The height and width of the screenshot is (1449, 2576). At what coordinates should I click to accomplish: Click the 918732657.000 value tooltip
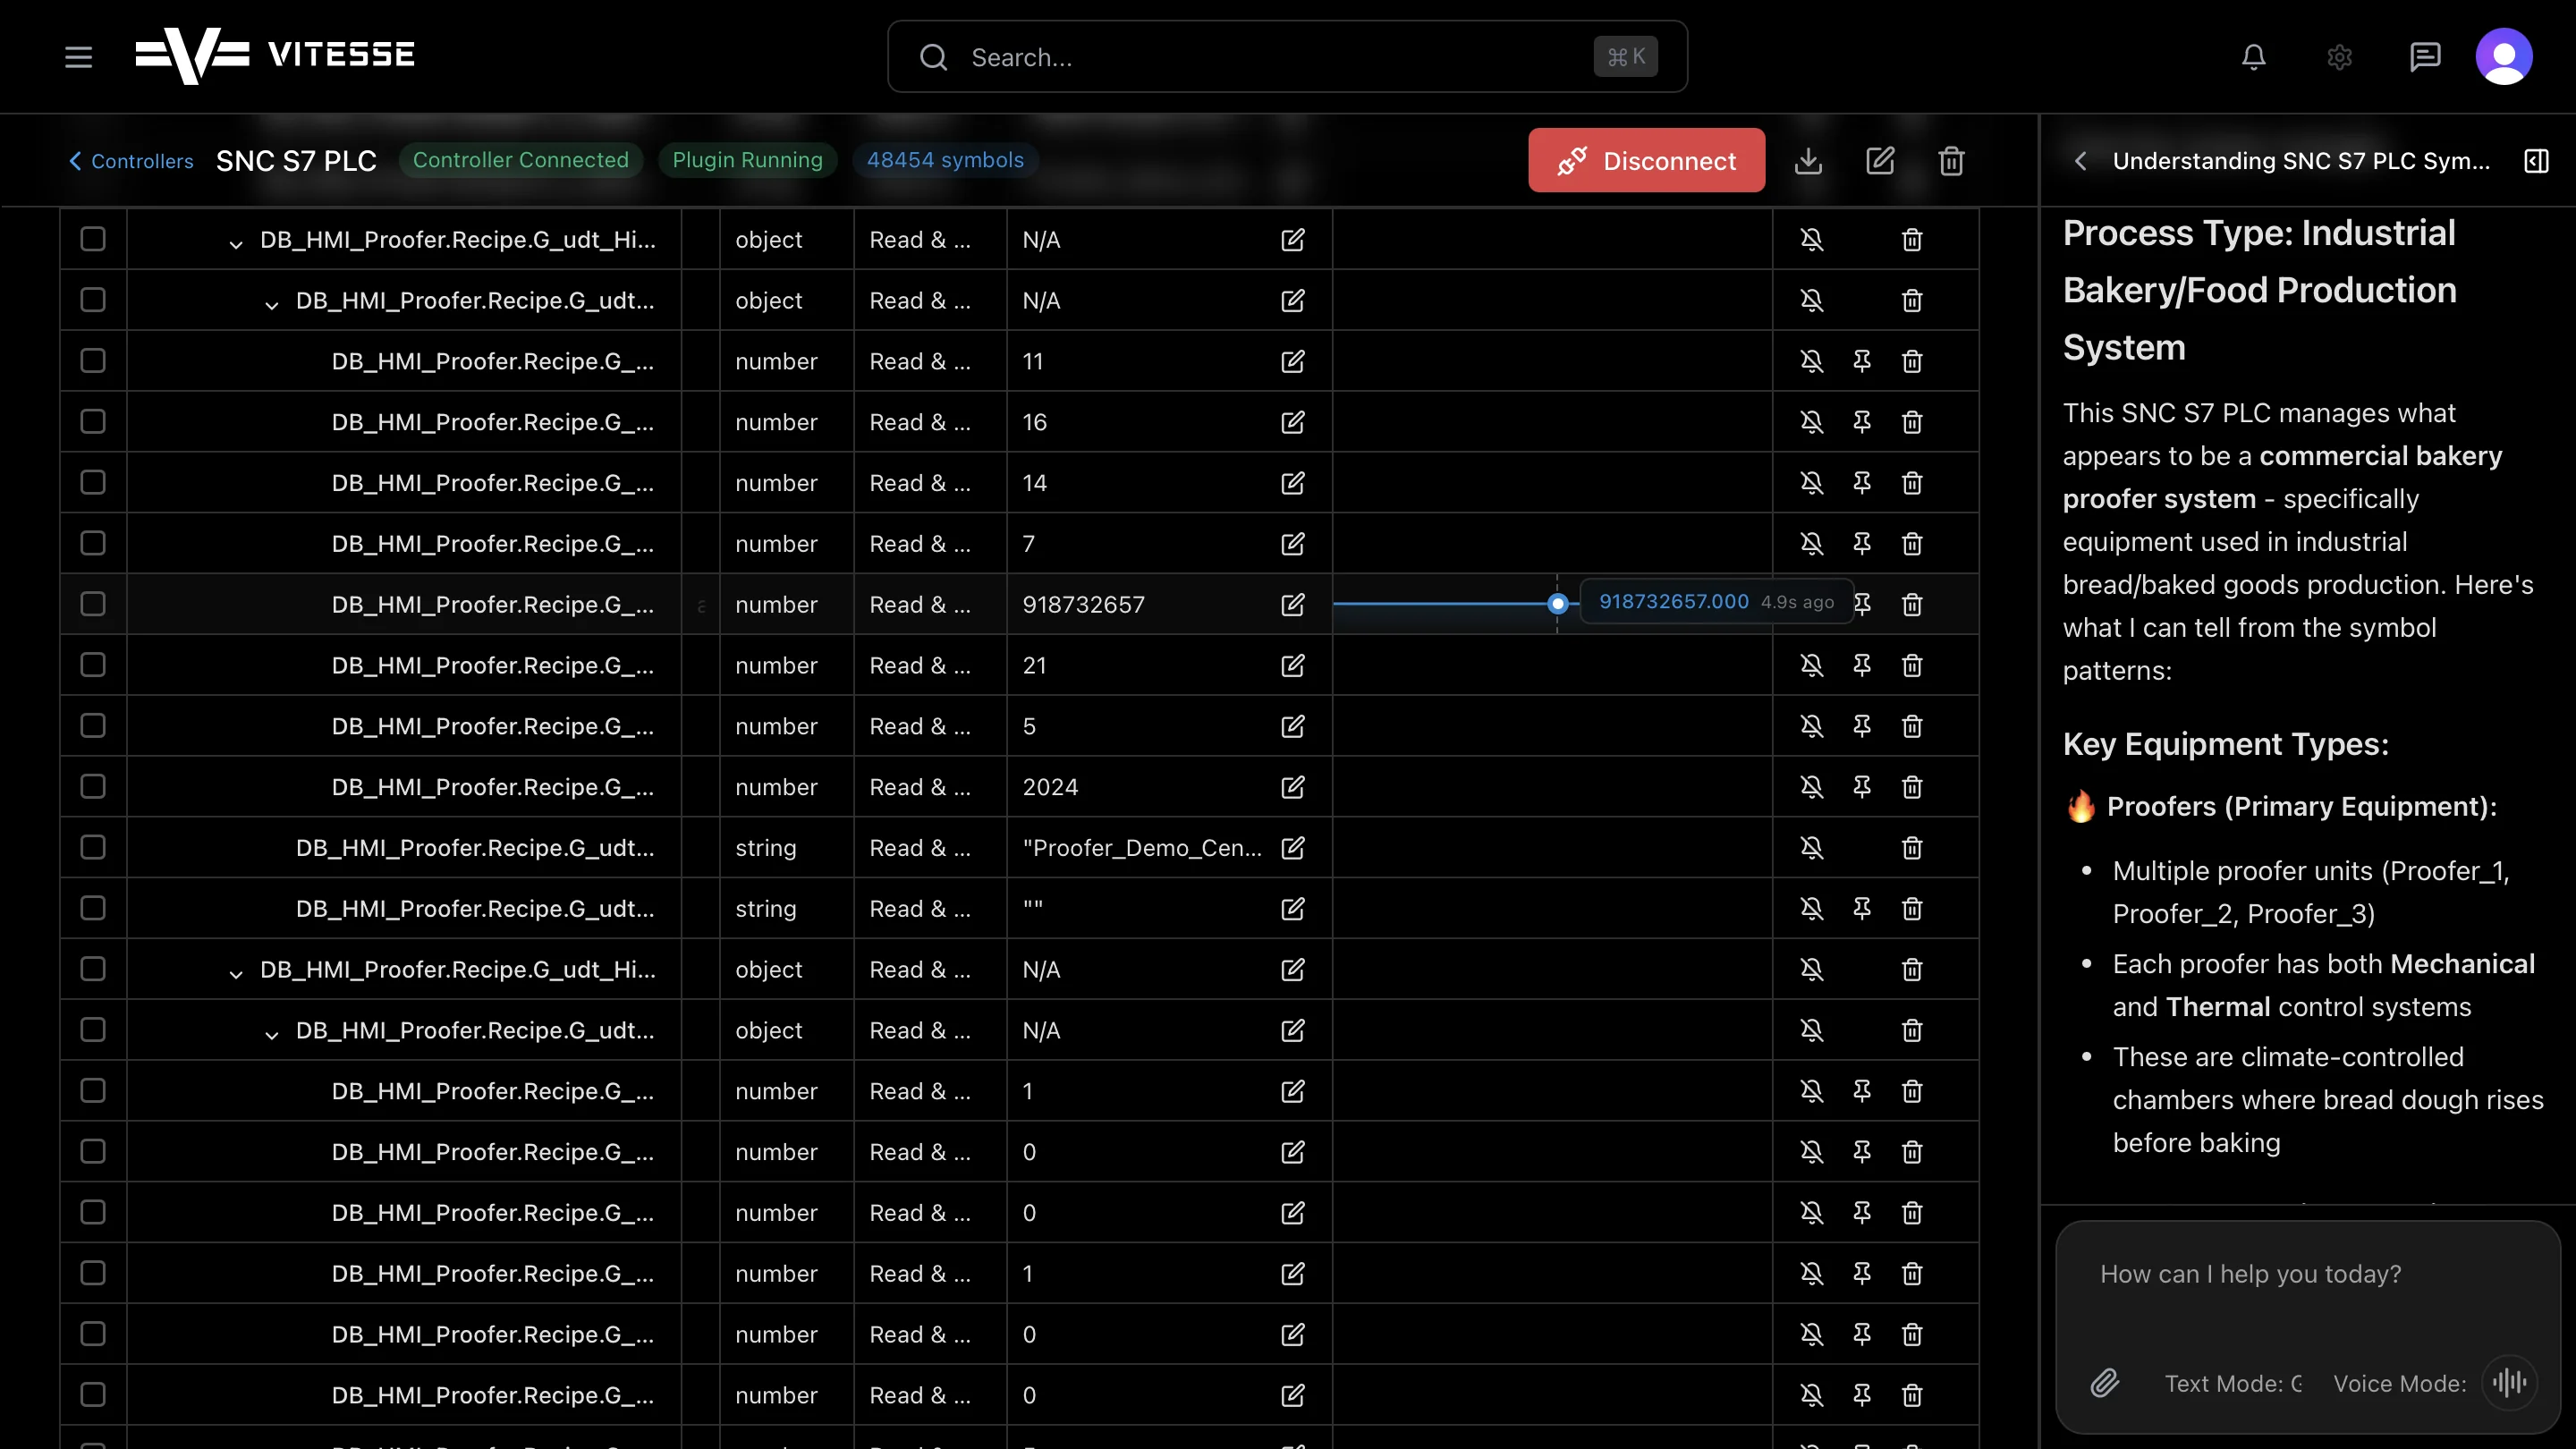pyautogui.click(x=1716, y=602)
